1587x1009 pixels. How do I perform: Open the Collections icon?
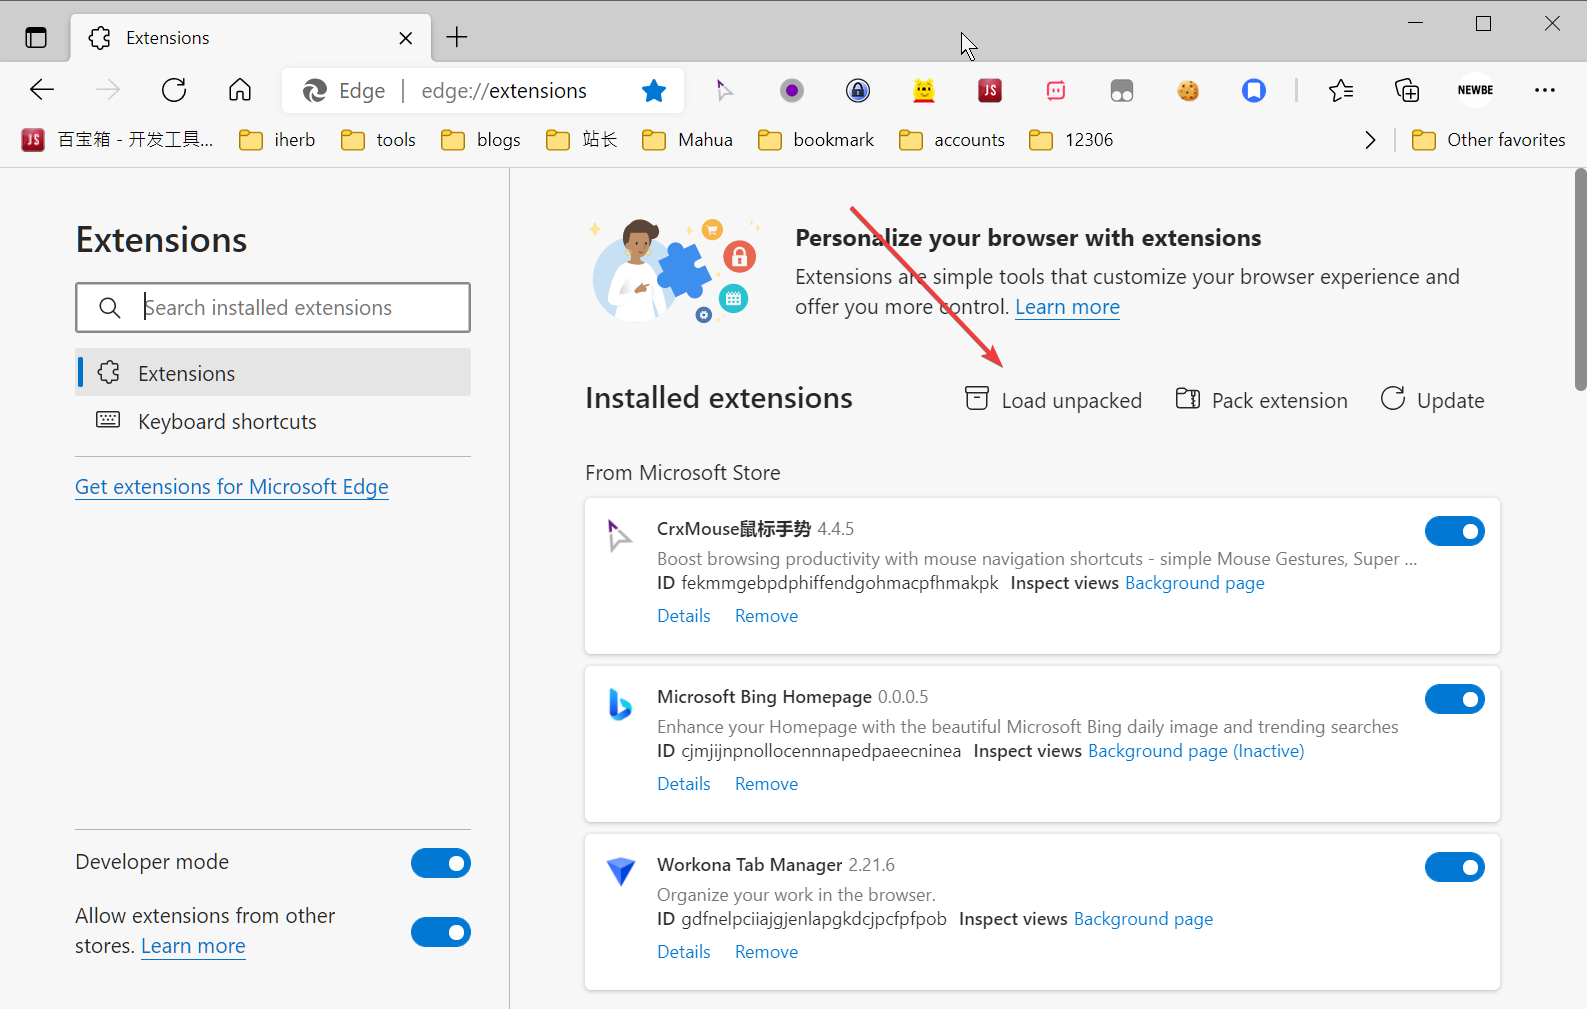click(1407, 91)
